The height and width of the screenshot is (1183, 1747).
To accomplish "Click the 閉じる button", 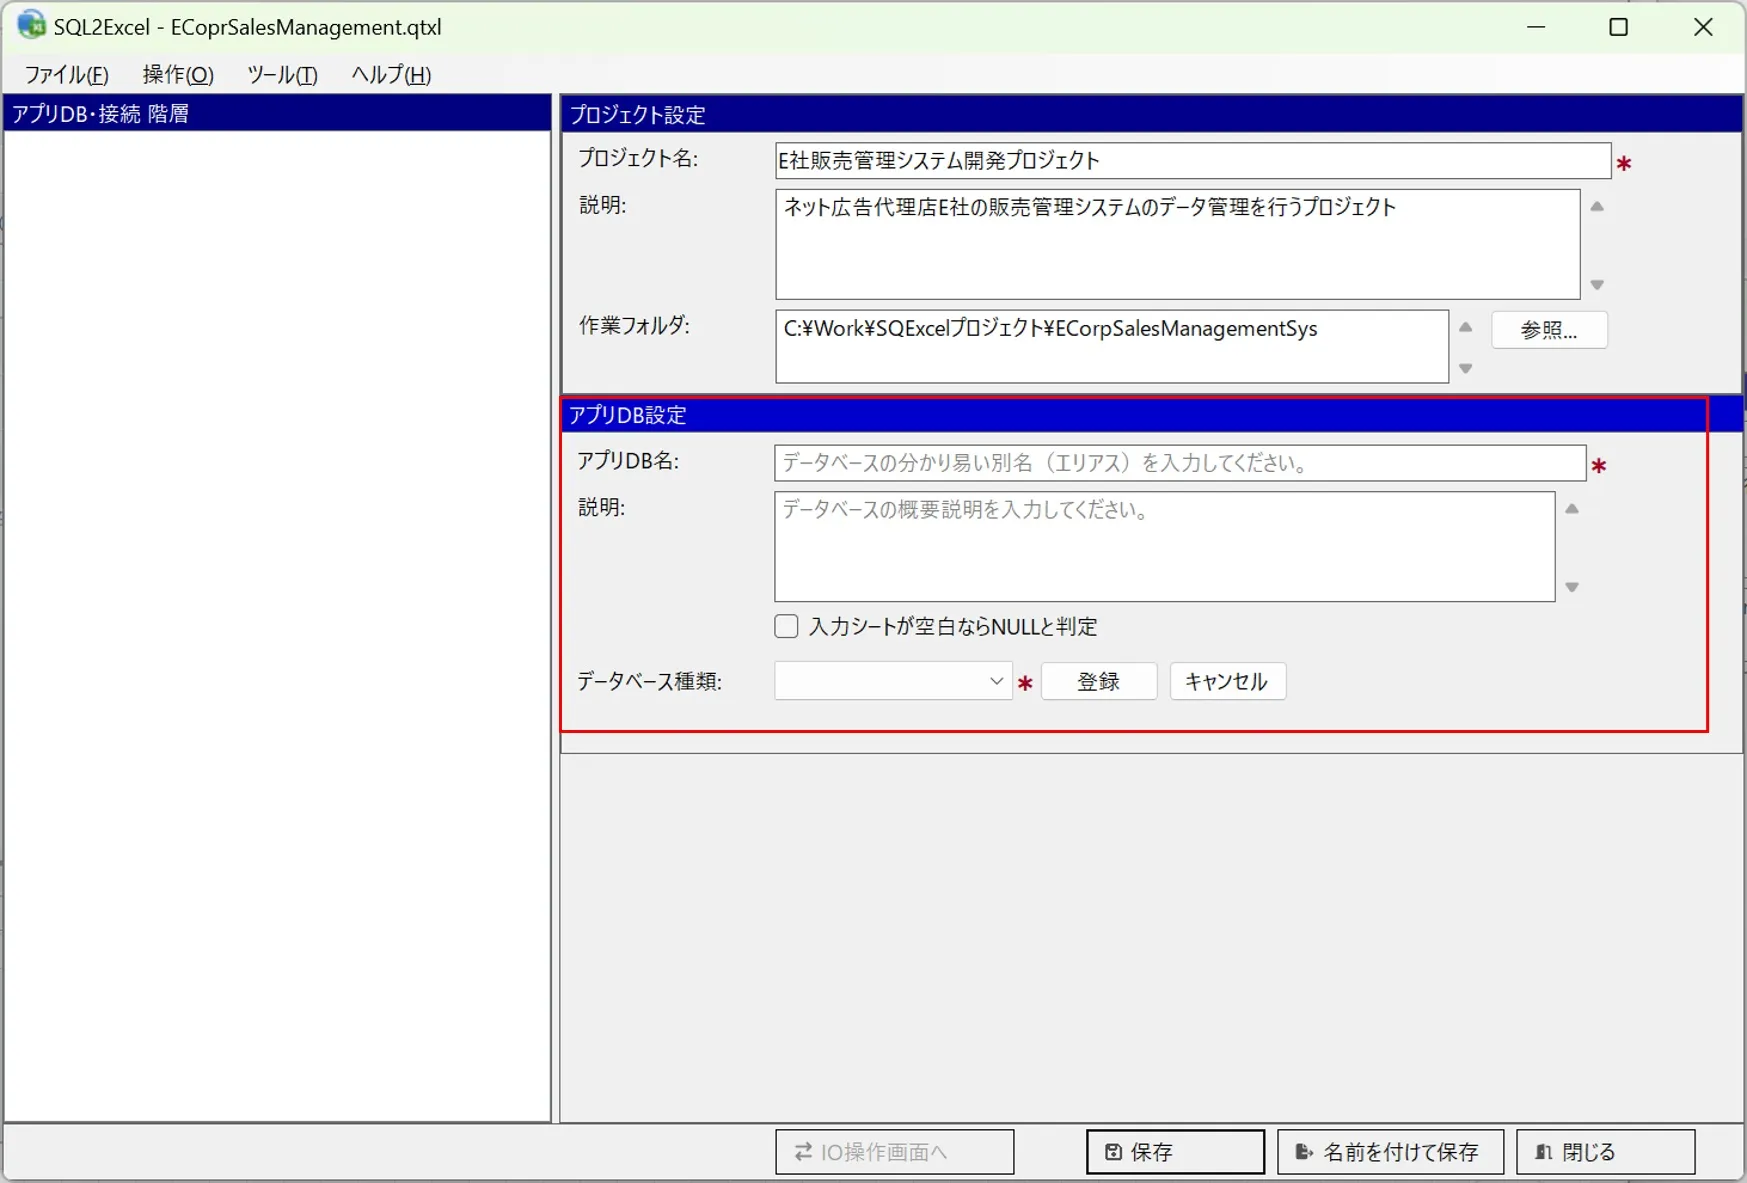I will click(x=1605, y=1152).
